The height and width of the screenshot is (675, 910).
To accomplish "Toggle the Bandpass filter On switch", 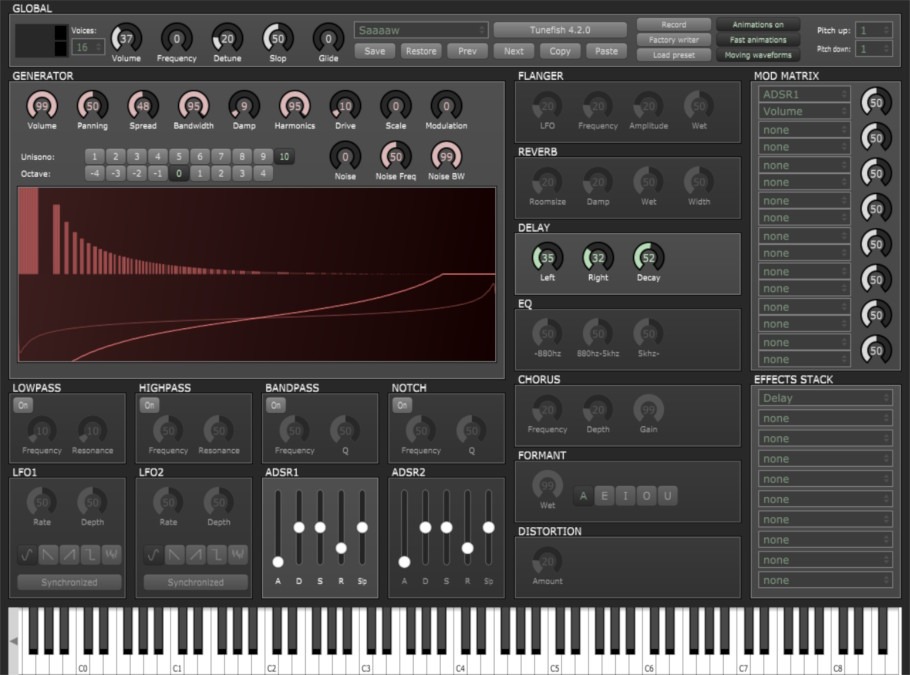I will coord(276,405).
